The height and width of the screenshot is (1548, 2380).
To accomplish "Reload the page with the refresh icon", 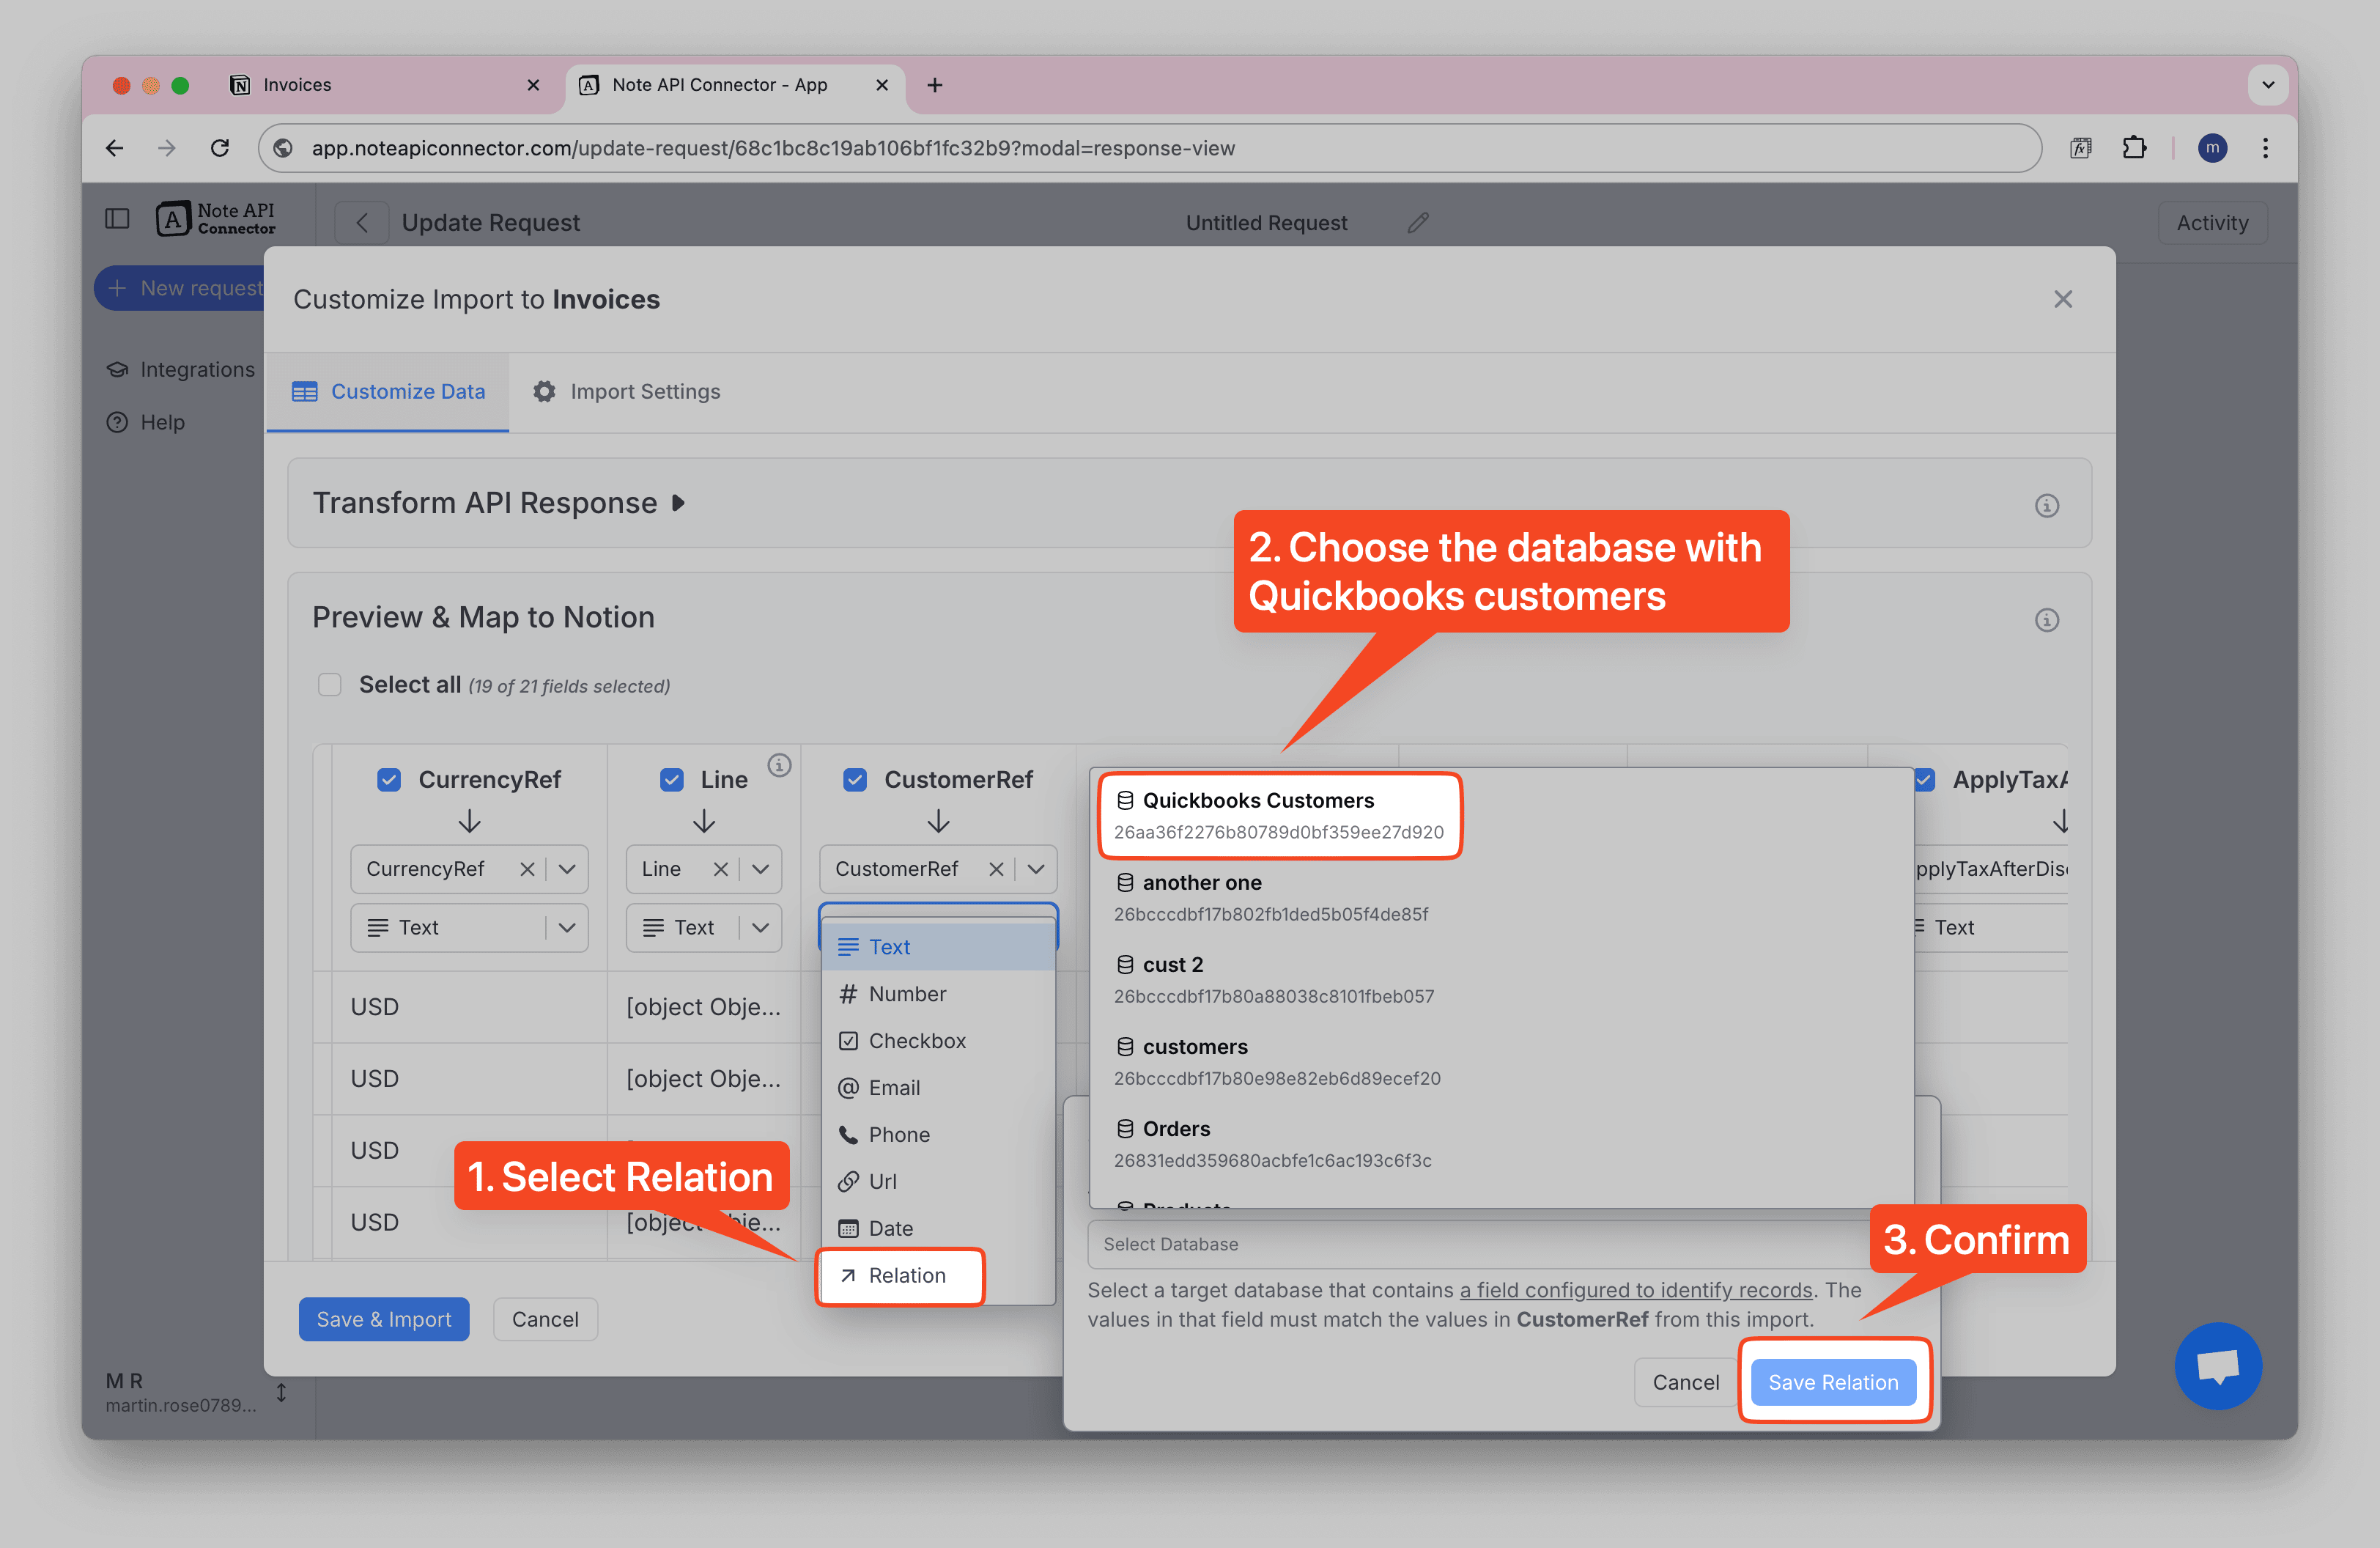I will (x=220, y=148).
